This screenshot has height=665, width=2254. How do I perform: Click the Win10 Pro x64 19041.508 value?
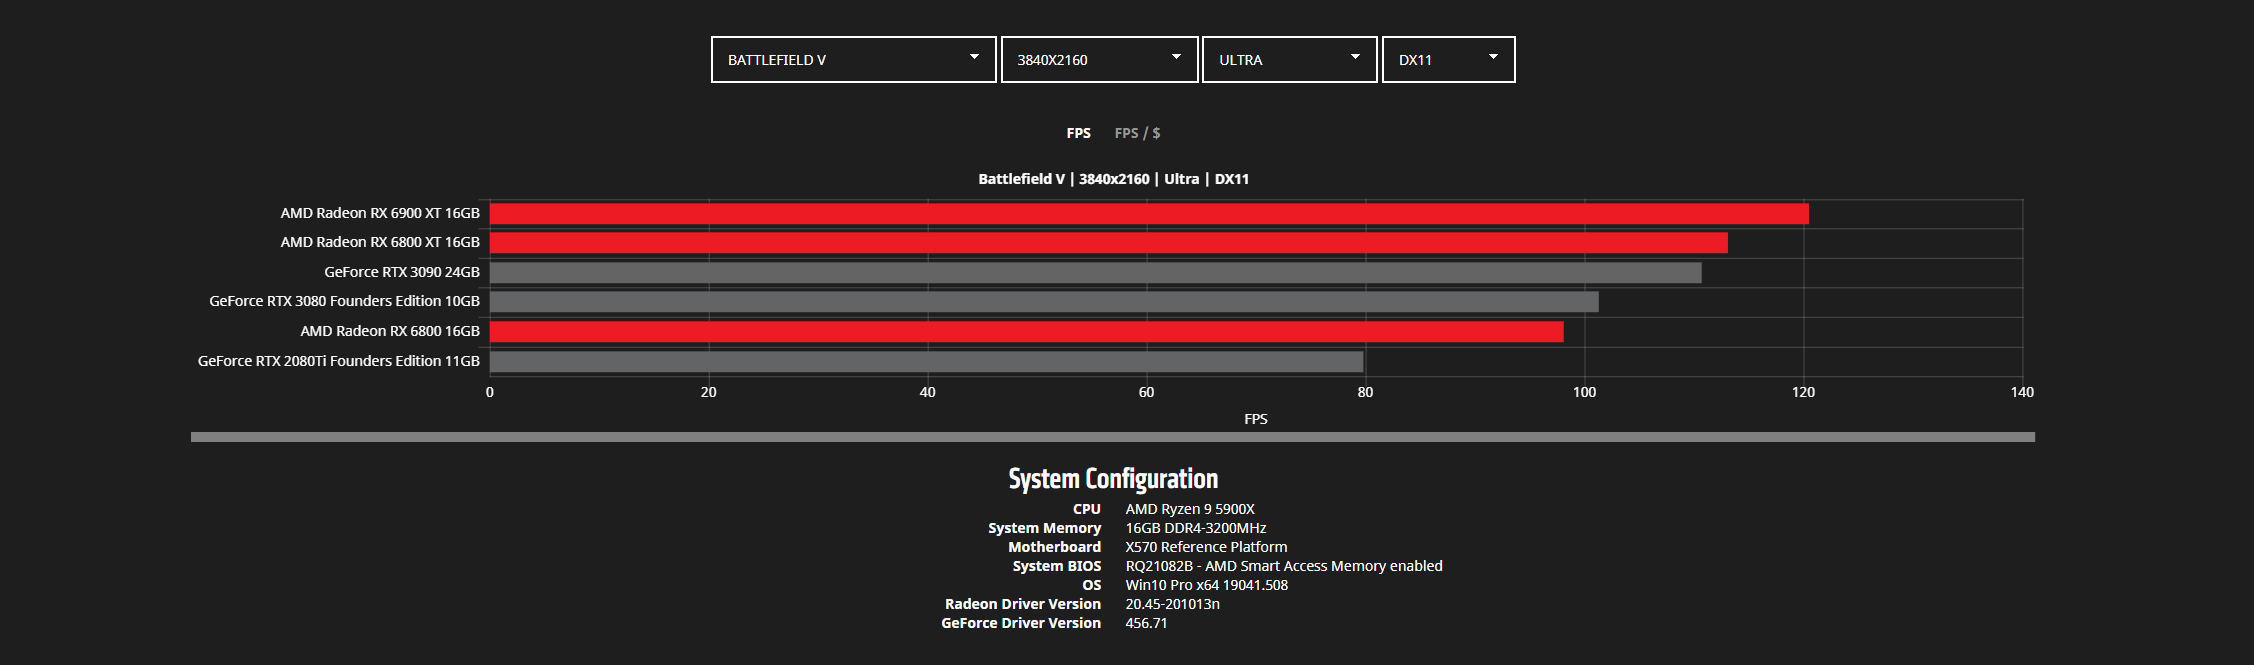point(1206,585)
